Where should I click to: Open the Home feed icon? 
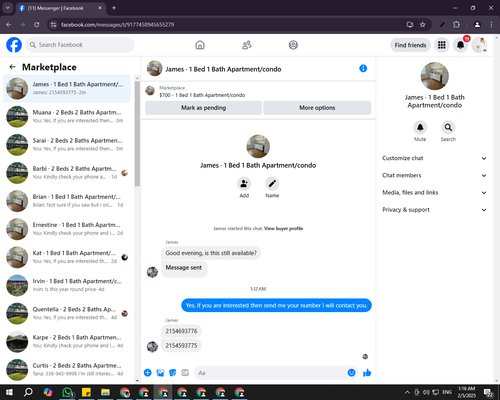pyautogui.click(x=200, y=45)
